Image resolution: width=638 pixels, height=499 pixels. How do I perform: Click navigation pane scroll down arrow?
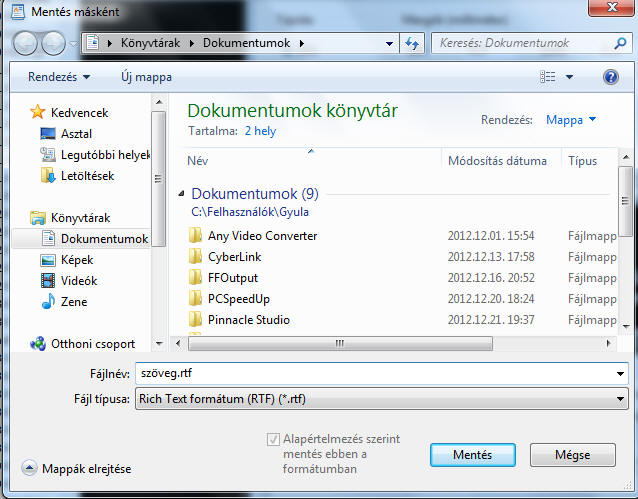tap(159, 344)
